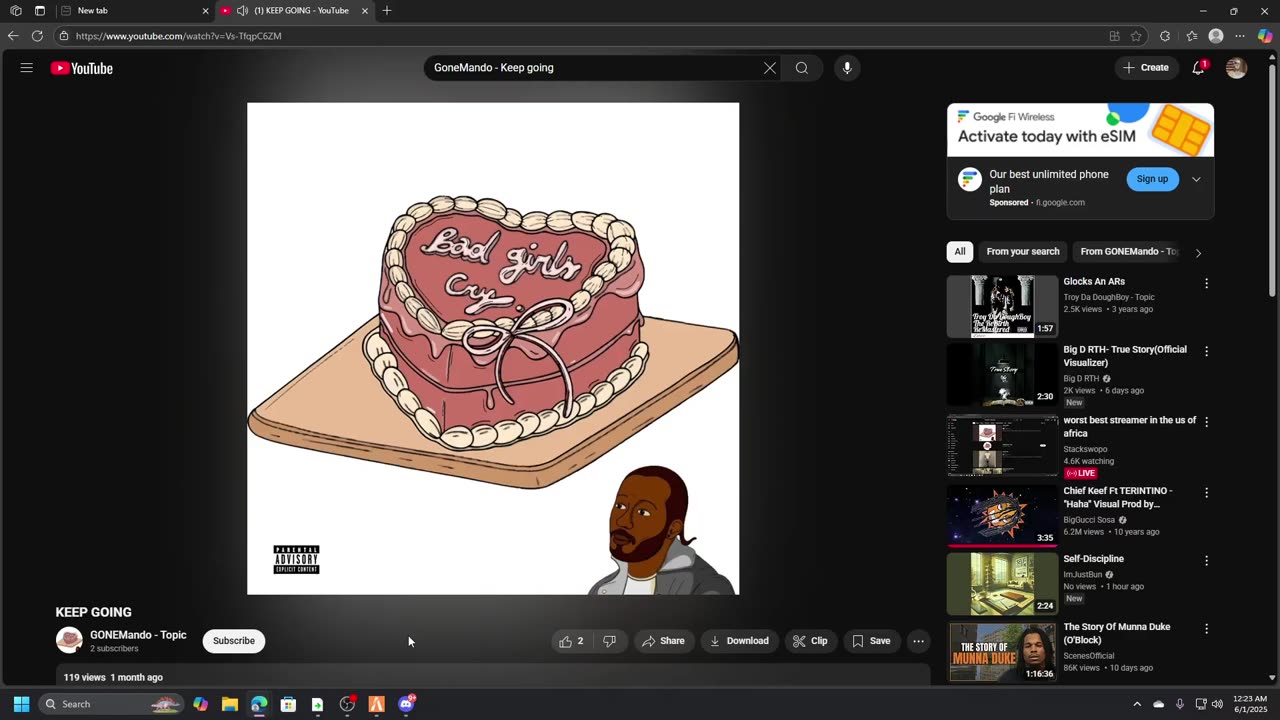Image resolution: width=1280 pixels, height=720 pixels.
Task: Open options for Glocks An ARs
Action: [1206, 284]
